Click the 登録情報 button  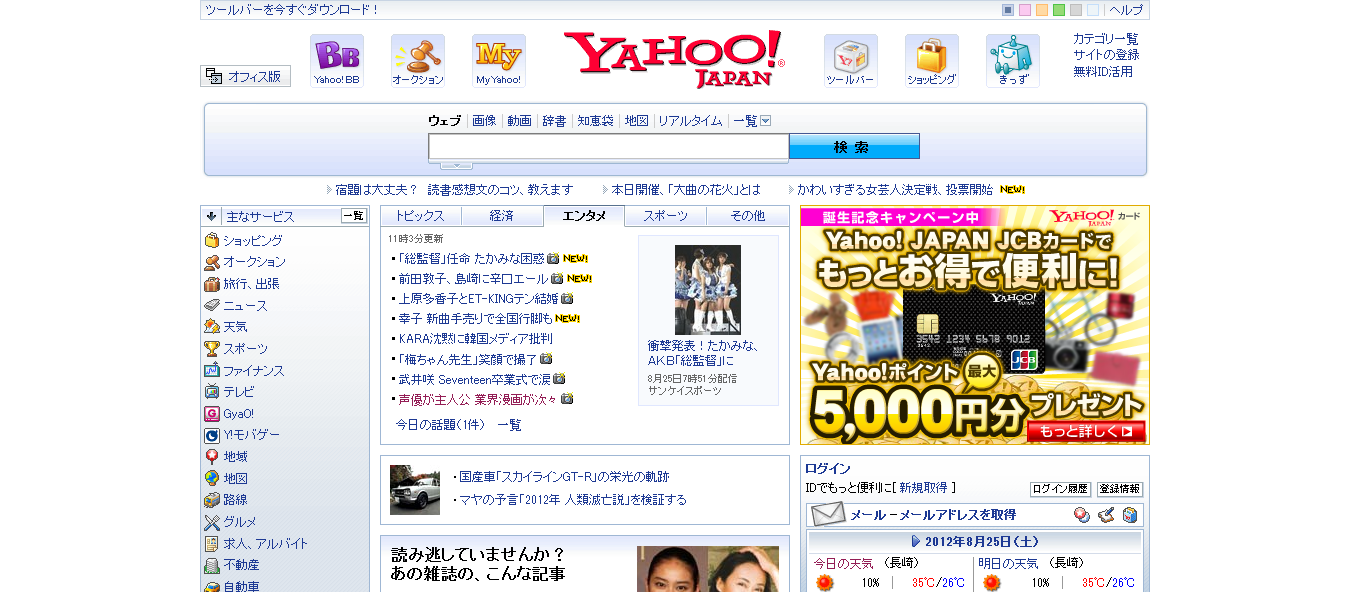click(1120, 489)
